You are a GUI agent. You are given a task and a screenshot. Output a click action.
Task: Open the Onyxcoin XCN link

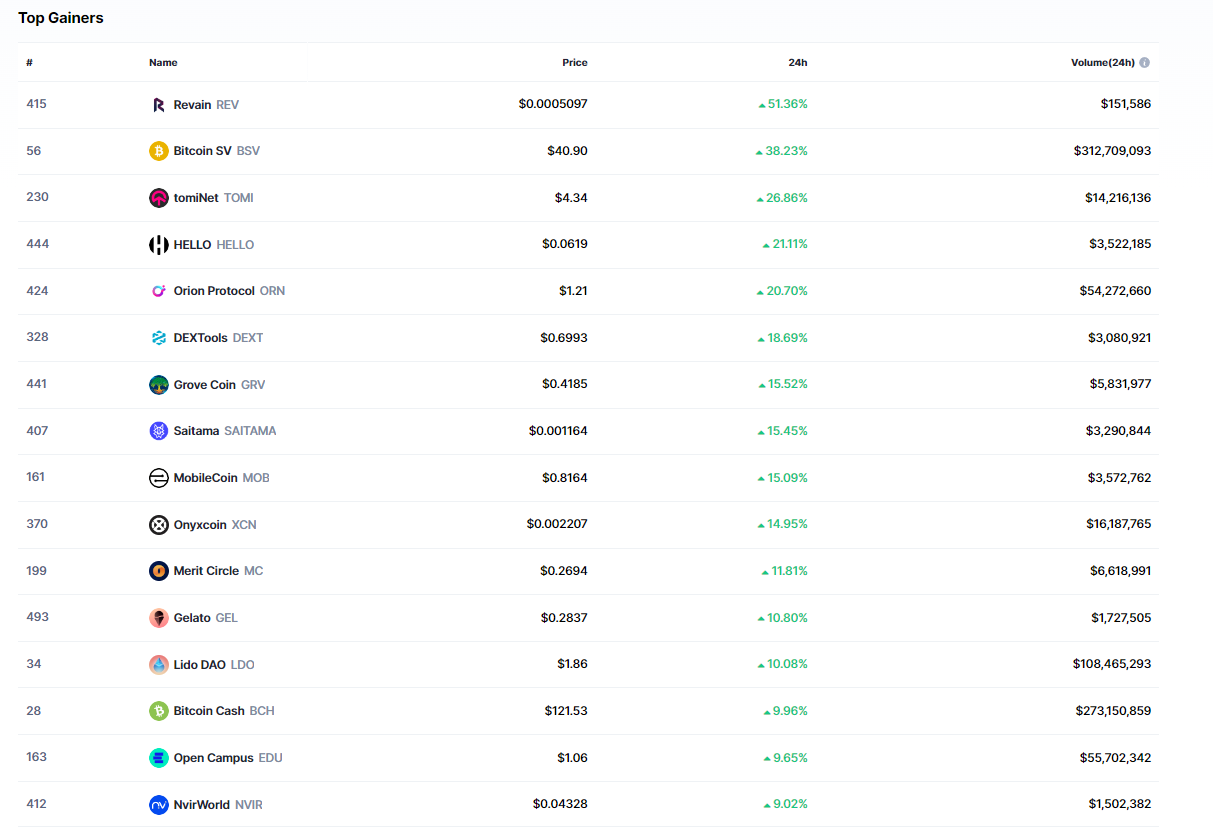203,525
